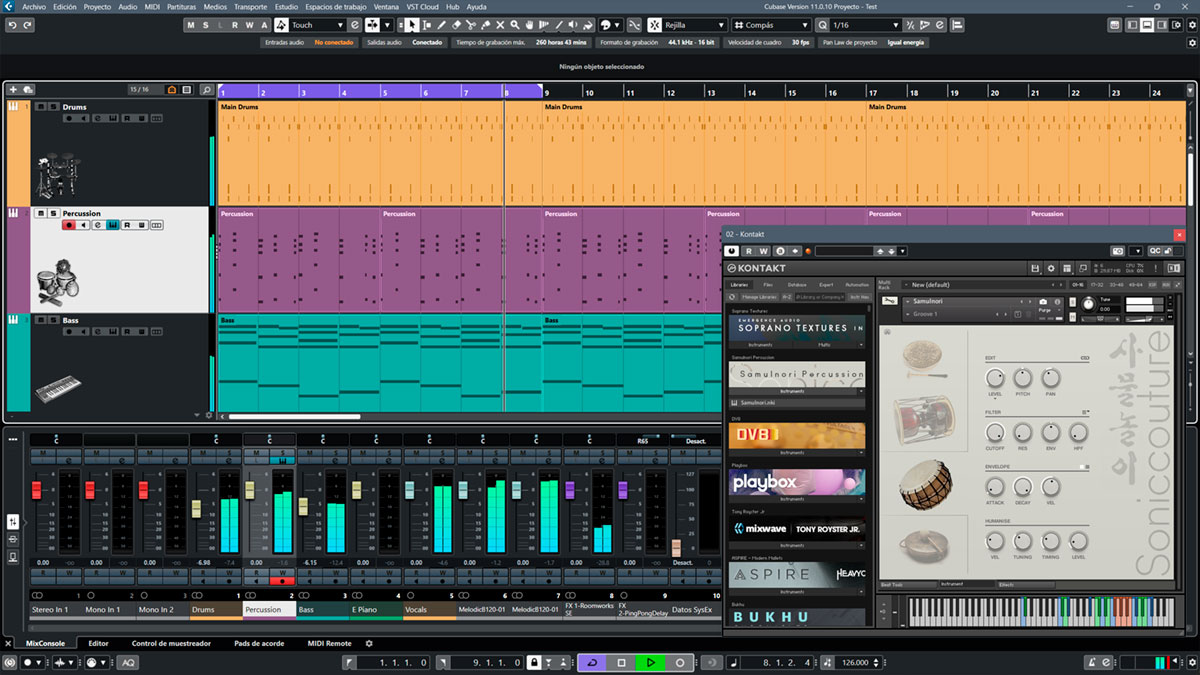This screenshot has width=1200, height=675.
Task: Select the E Piano mixer channel label
Action: pos(376,609)
